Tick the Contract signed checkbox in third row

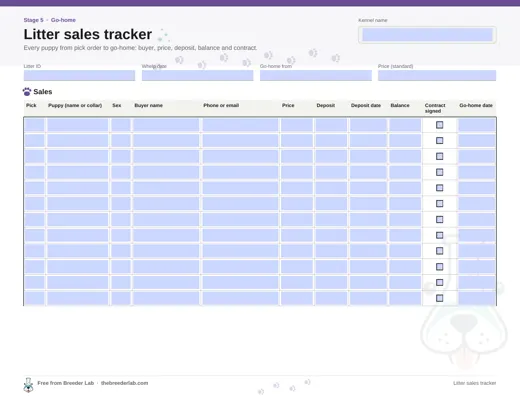(x=440, y=156)
